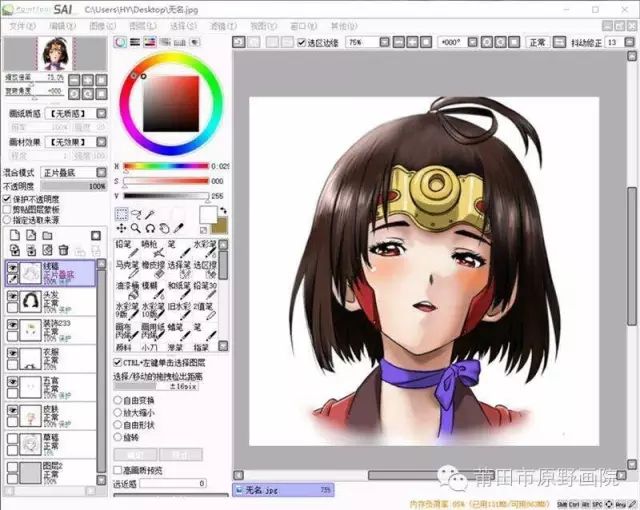Hide the 衣服 layer via eye icon
This screenshot has width=640, height=510.
[13, 353]
